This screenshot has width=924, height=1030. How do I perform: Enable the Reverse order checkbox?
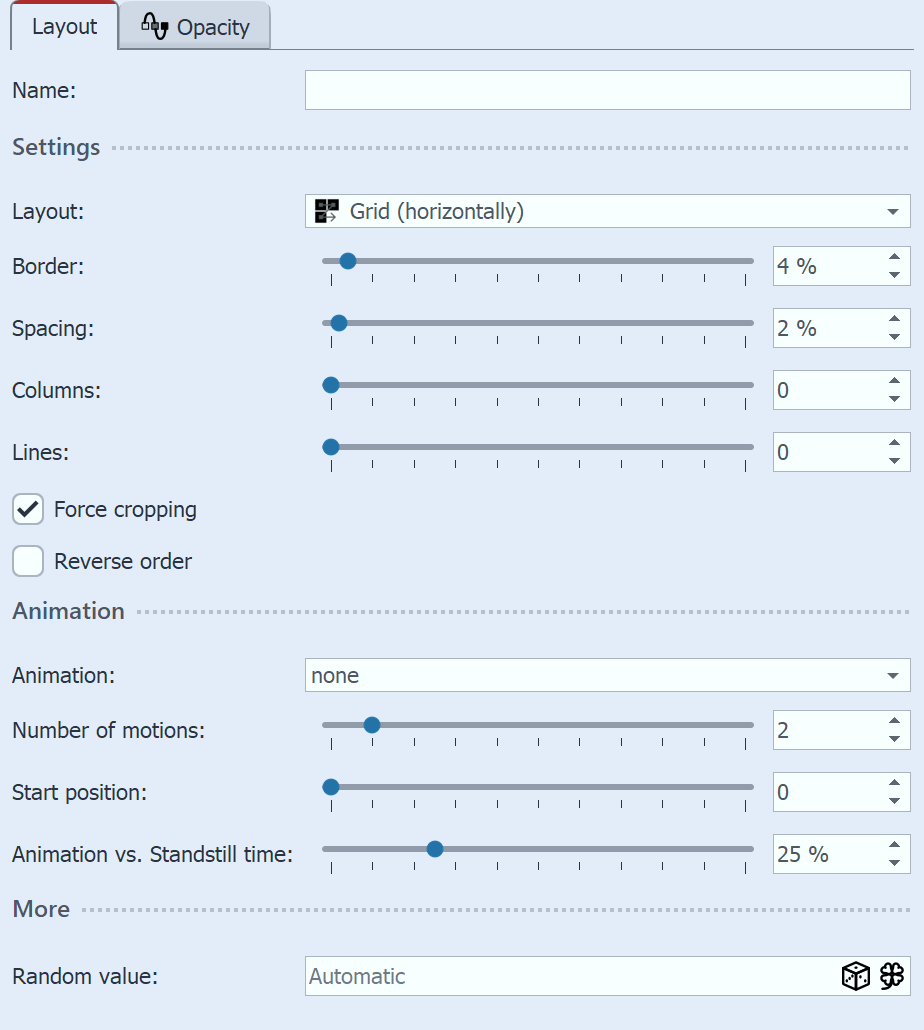click(x=27, y=561)
